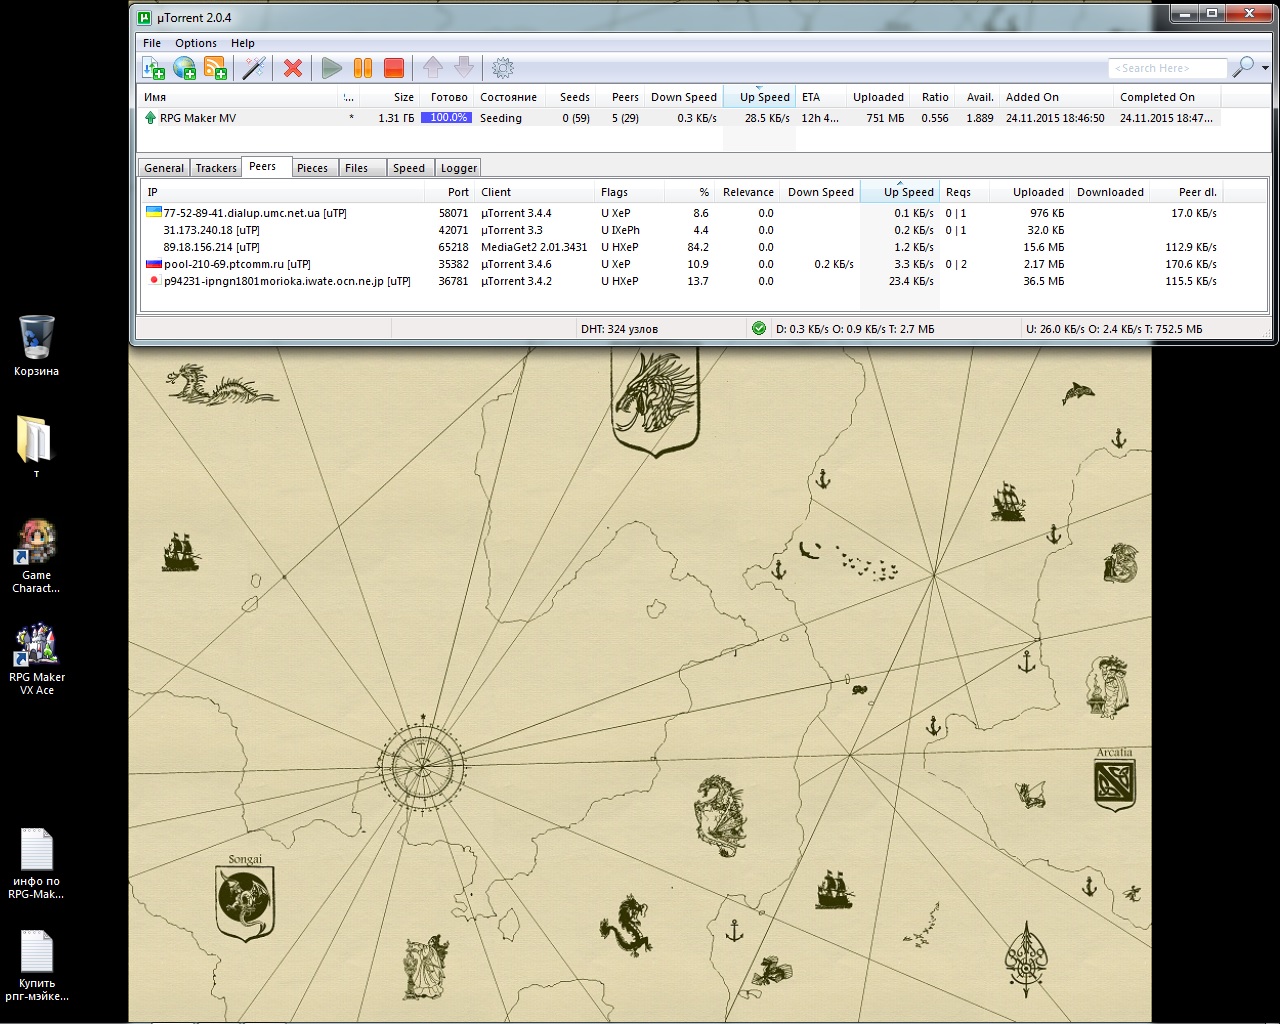Click the red Stop torrent icon
This screenshot has height=1024, width=1280.
pos(394,67)
